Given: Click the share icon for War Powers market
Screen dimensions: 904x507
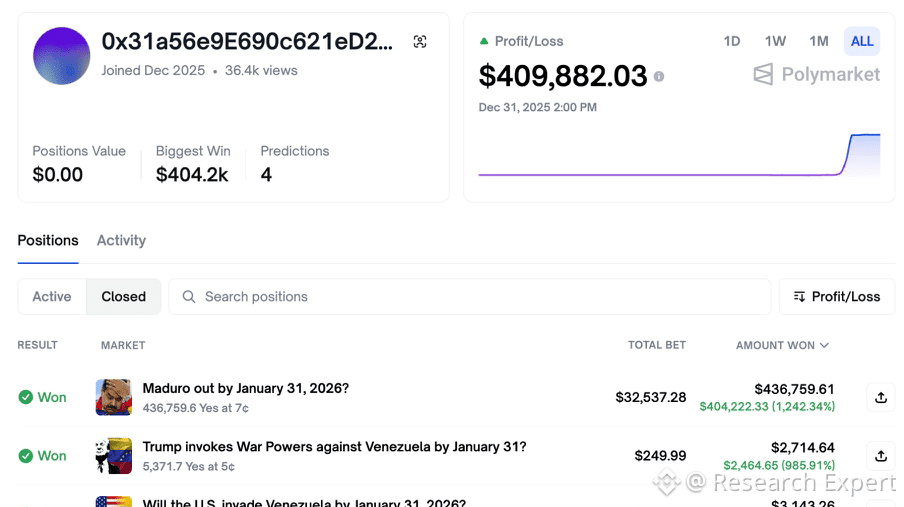Looking at the screenshot, I should click(880, 456).
